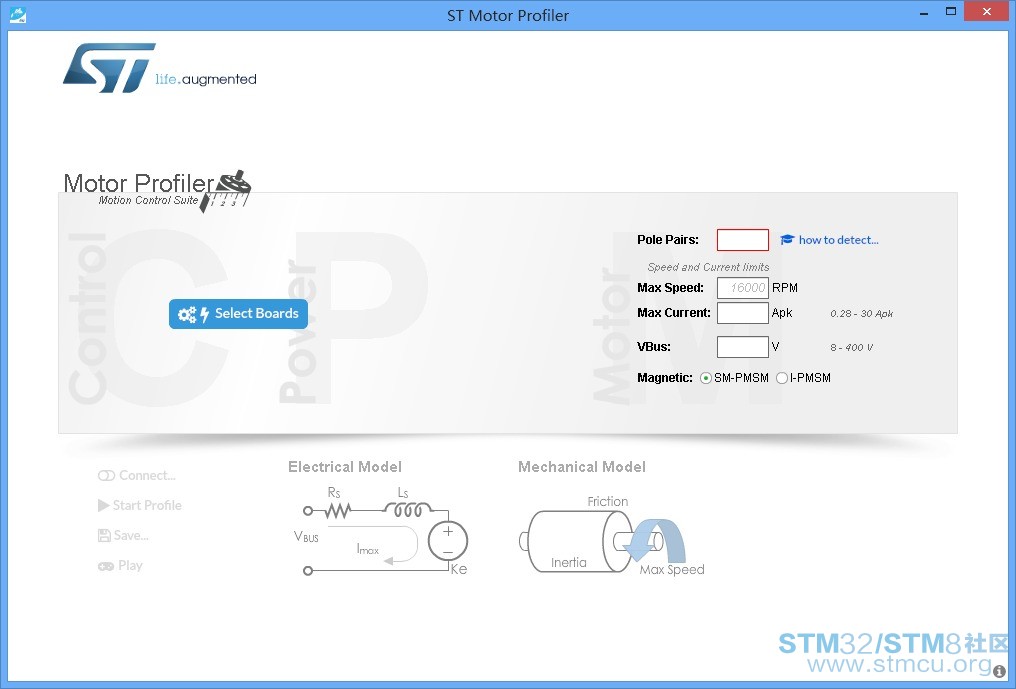Click the Start Profile play triangle icon

pos(103,505)
